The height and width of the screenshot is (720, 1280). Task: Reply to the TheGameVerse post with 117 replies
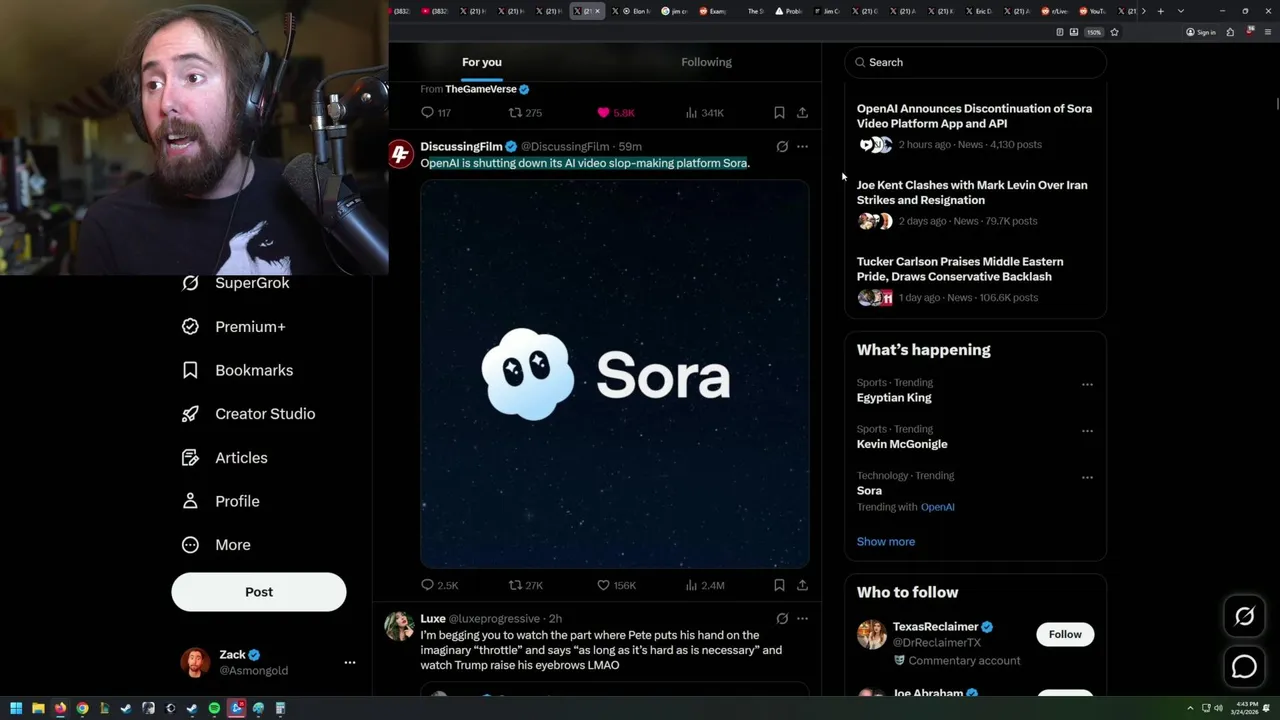pos(436,113)
